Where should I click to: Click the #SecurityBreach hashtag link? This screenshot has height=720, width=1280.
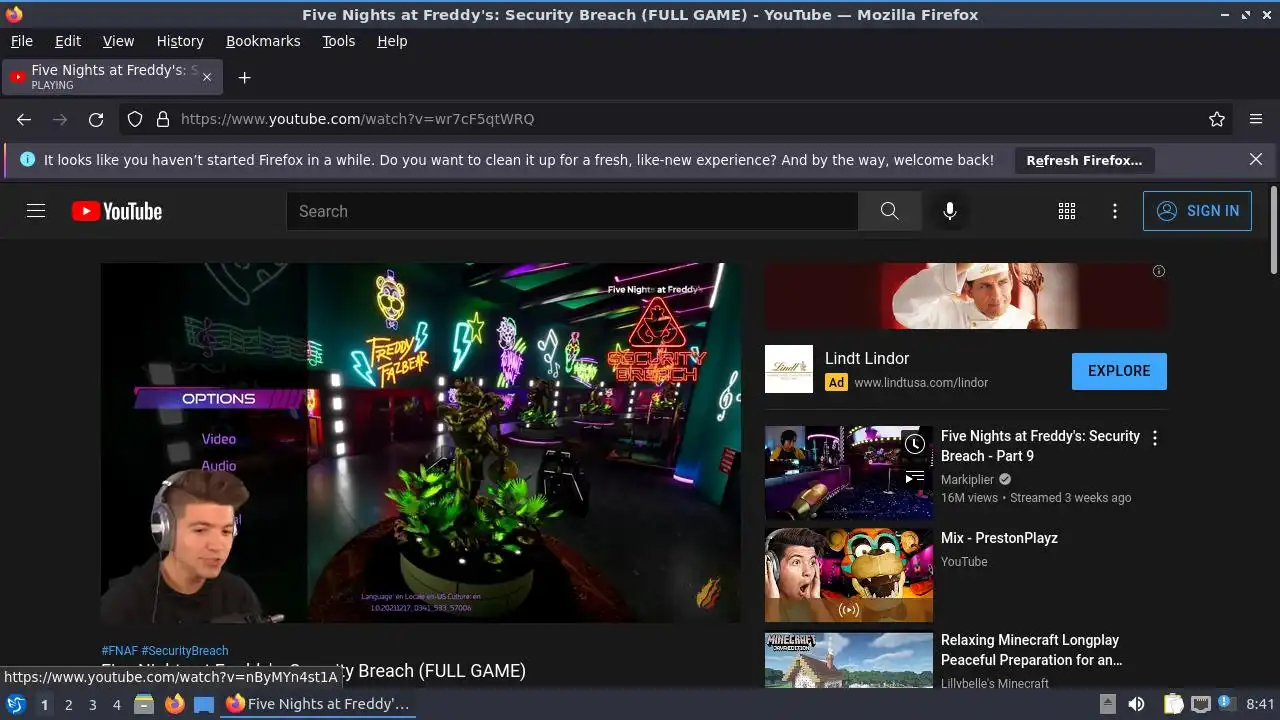(185, 651)
